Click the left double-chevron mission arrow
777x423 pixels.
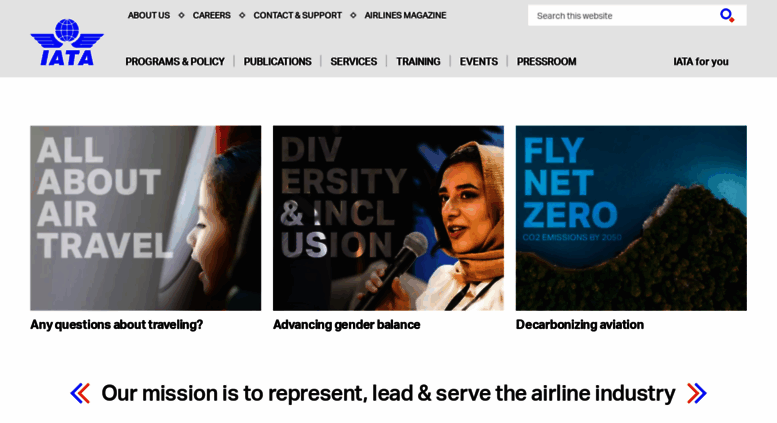coord(80,393)
